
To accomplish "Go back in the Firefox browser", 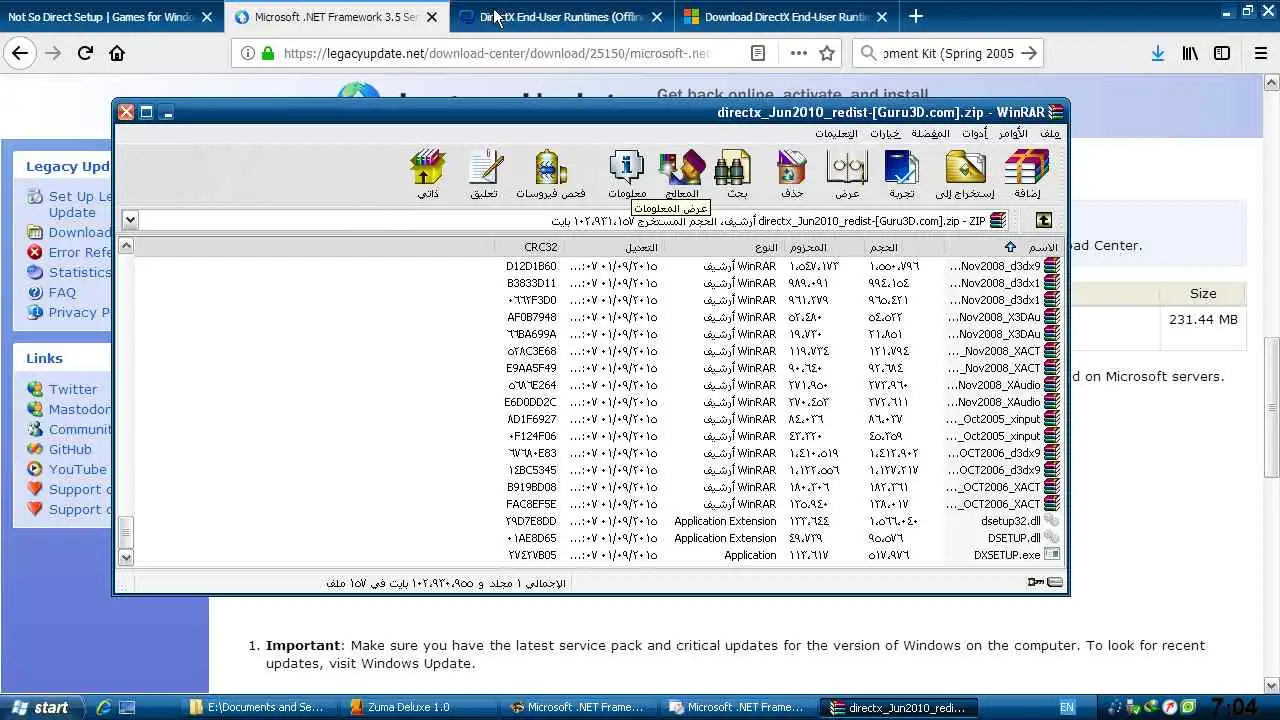I will coord(20,54).
